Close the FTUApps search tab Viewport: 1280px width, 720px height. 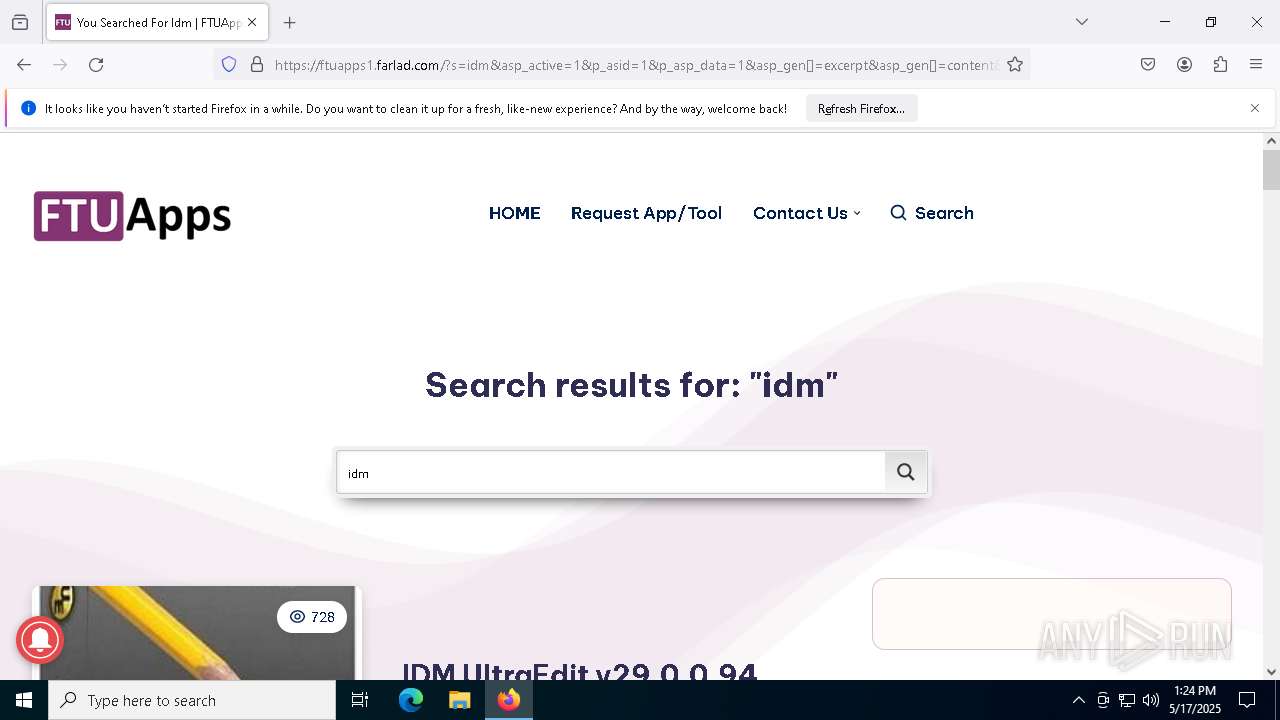point(252,22)
